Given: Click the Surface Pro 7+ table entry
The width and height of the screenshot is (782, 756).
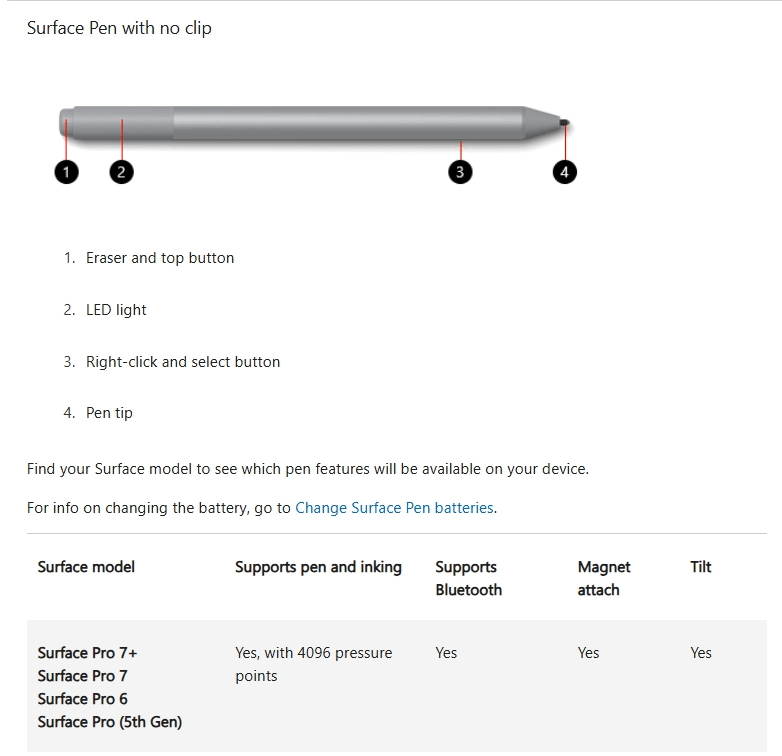Looking at the screenshot, I should [x=87, y=653].
